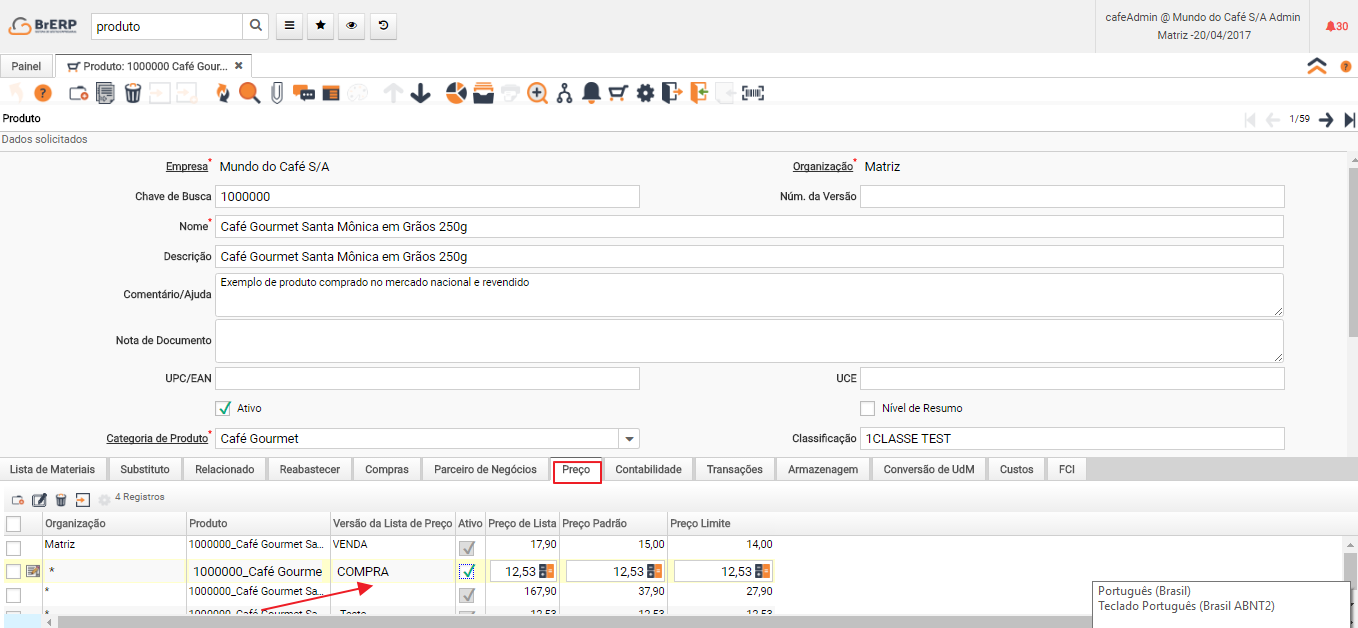
Task: Go to next record arrow
Action: tap(1326, 120)
